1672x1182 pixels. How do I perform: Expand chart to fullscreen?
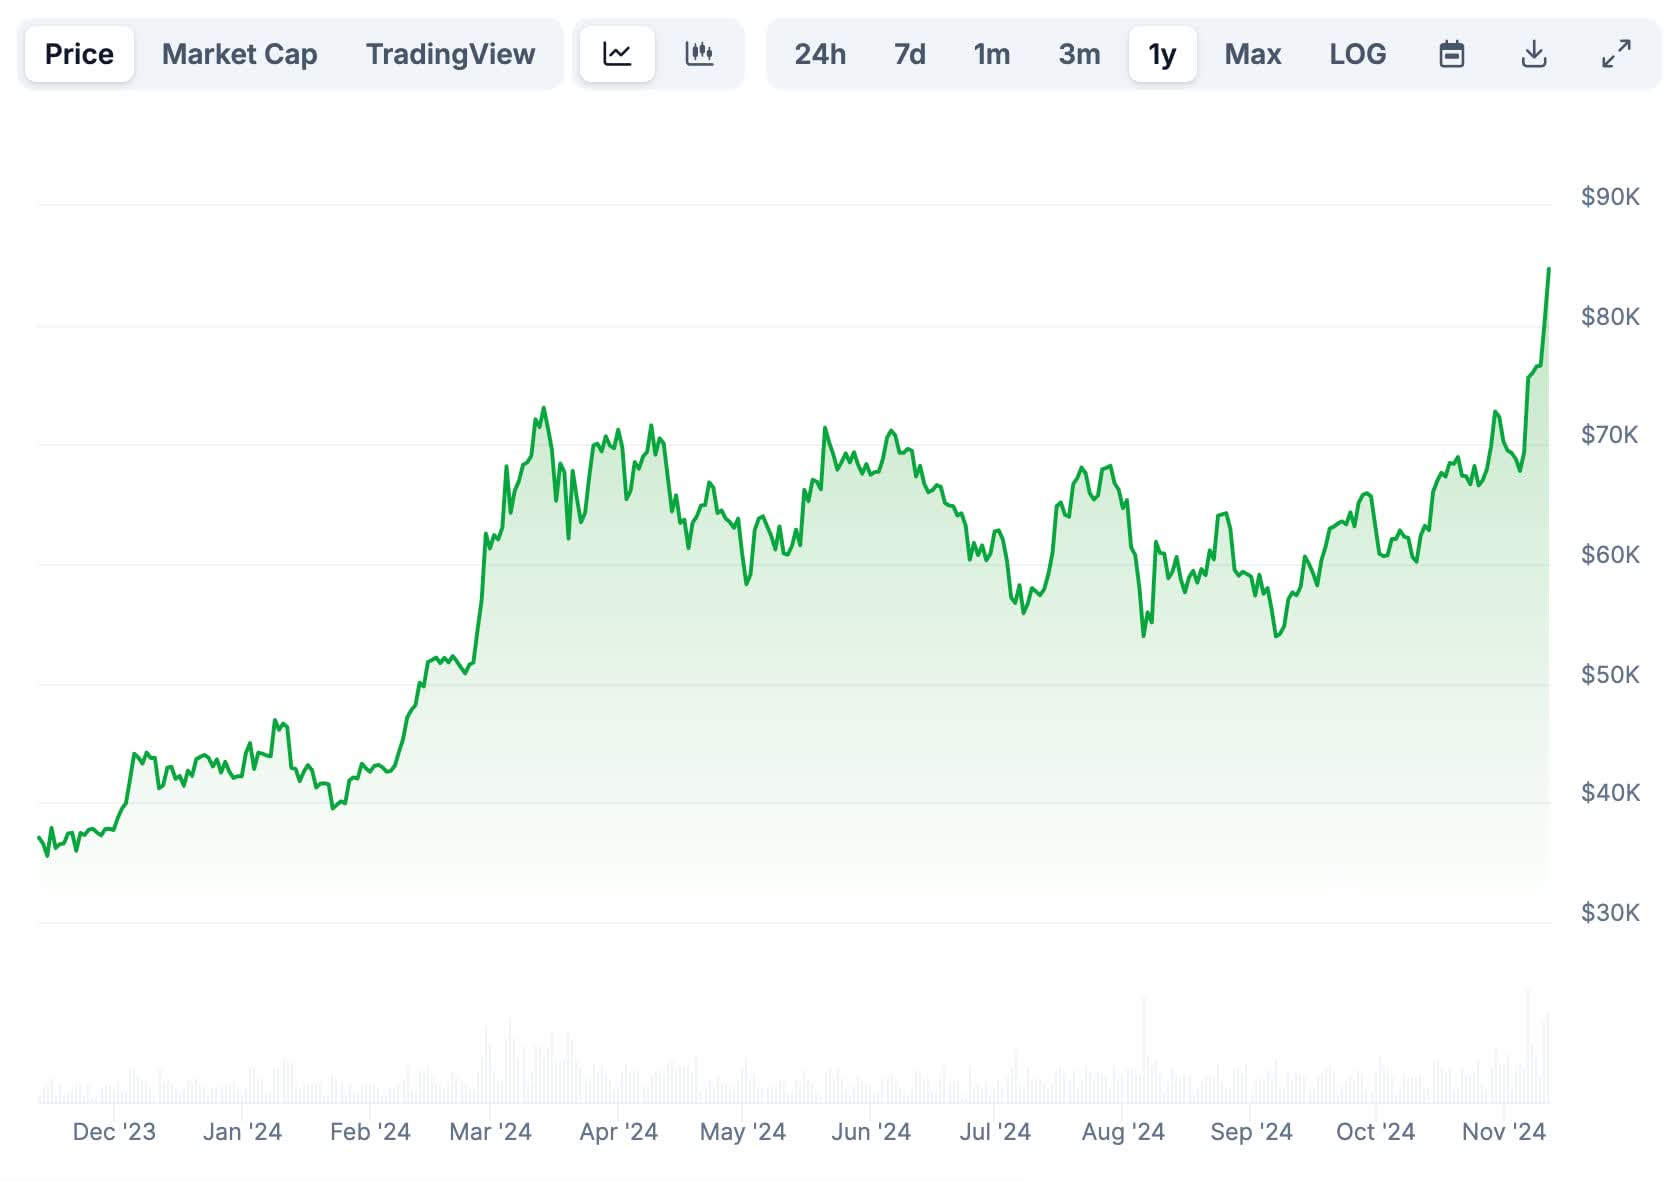click(1616, 54)
